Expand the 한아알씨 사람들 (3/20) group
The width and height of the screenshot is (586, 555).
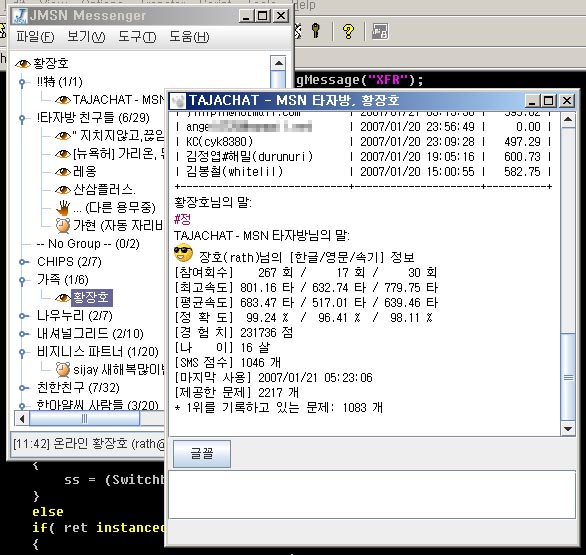[x=23, y=406]
